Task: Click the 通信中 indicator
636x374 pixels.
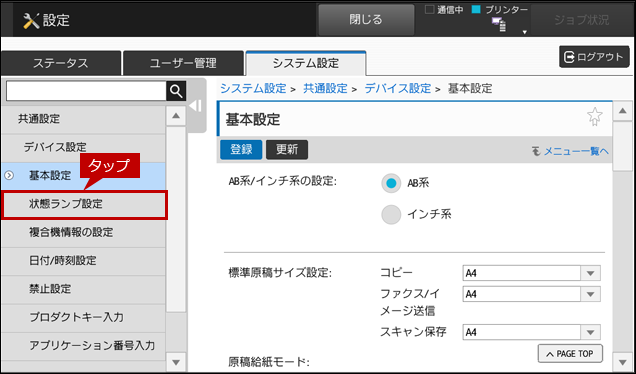Action: tap(444, 10)
